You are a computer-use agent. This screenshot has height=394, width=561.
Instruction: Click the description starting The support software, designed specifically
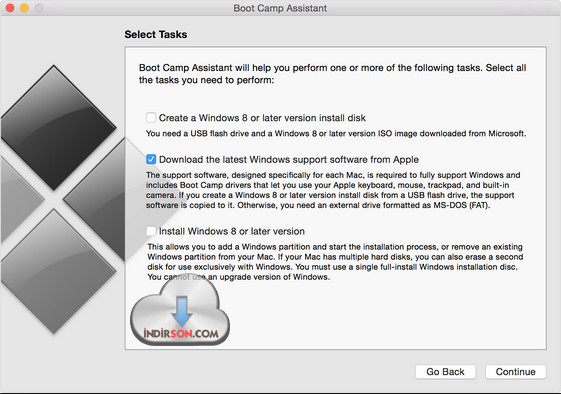tap(333, 190)
